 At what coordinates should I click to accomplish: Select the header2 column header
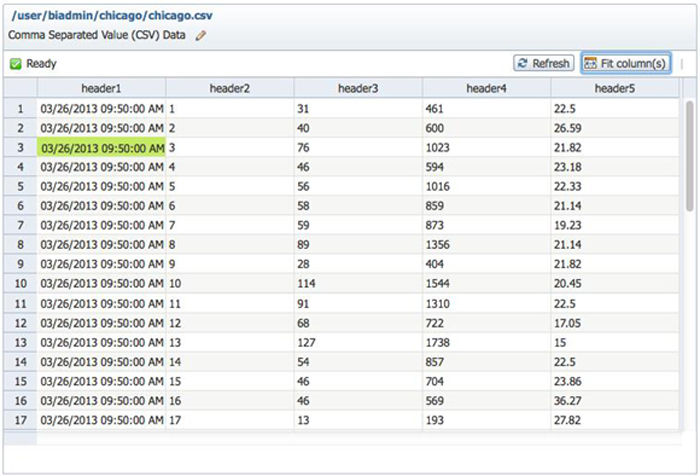[230, 88]
